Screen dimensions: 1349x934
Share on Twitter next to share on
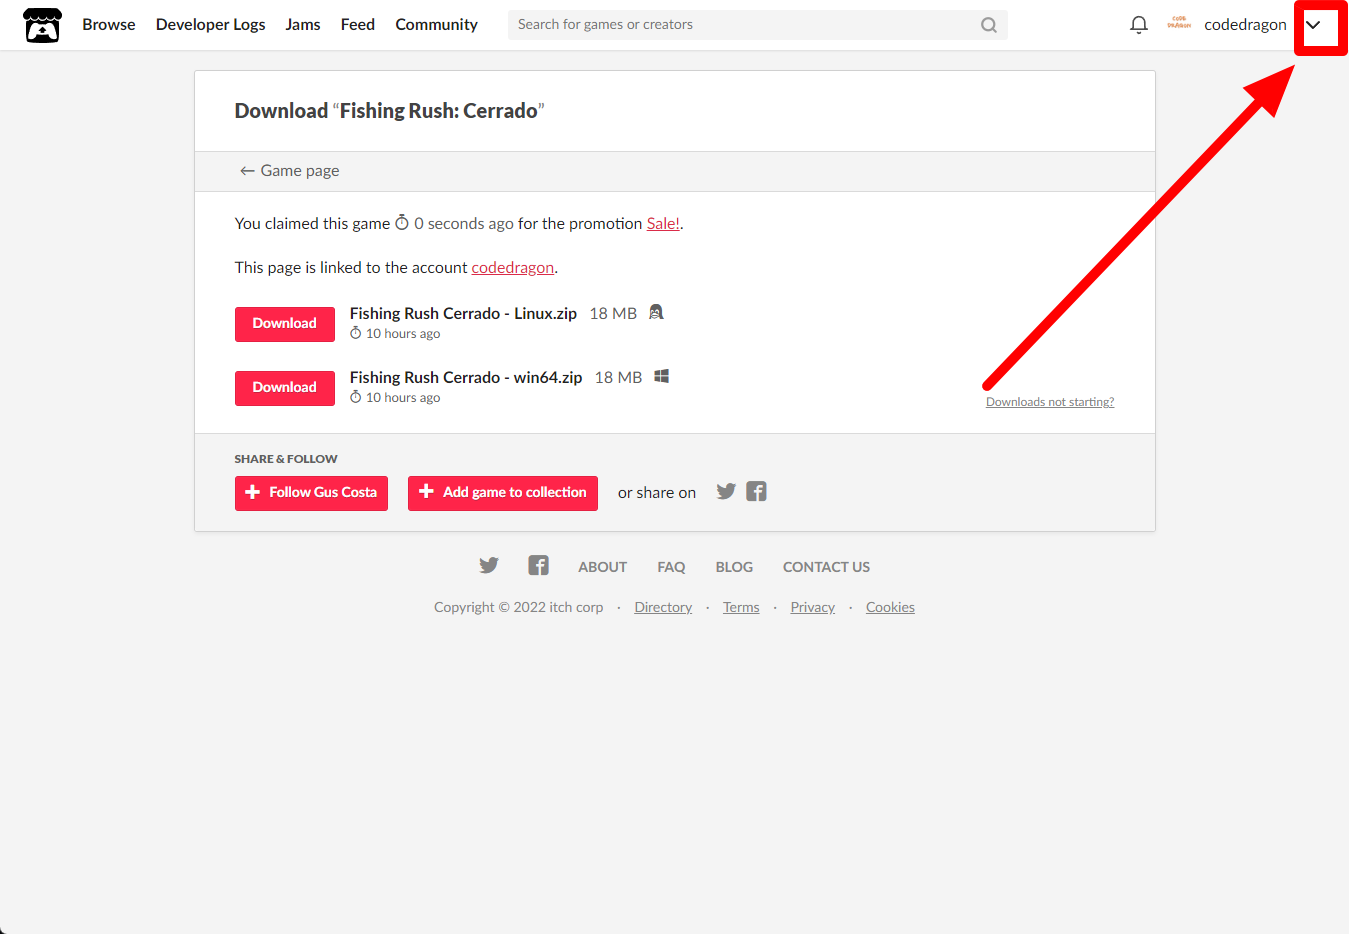coord(726,491)
